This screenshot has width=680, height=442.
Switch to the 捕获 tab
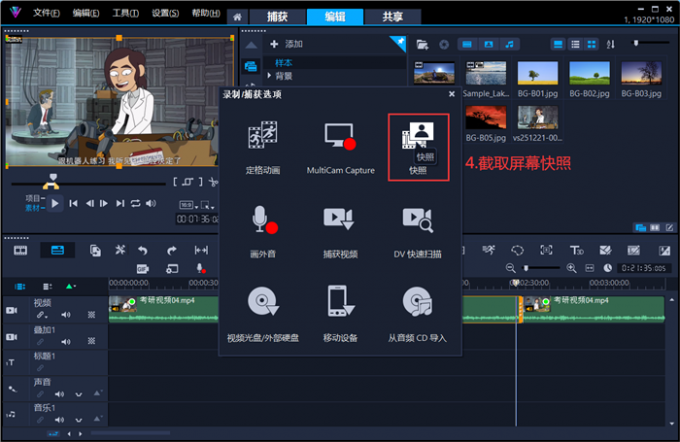pos(277,17)
